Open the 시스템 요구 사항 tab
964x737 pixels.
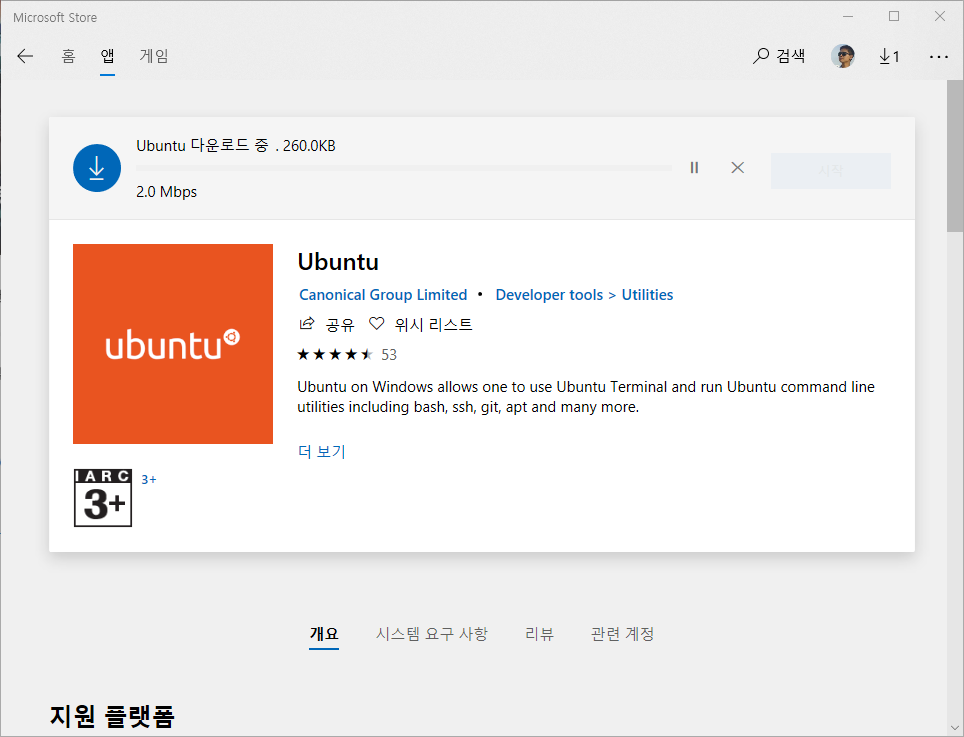pos(432,634)
